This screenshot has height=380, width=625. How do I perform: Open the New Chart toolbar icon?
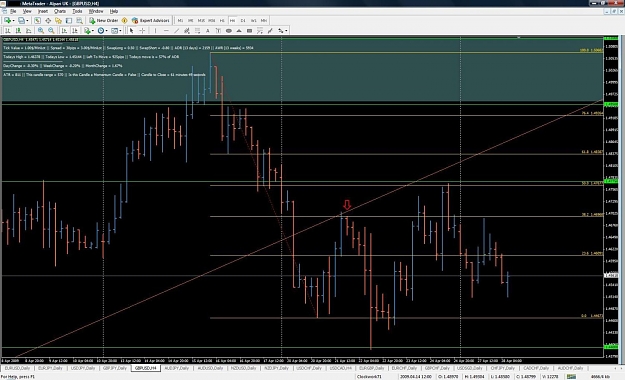coord(7,20)
